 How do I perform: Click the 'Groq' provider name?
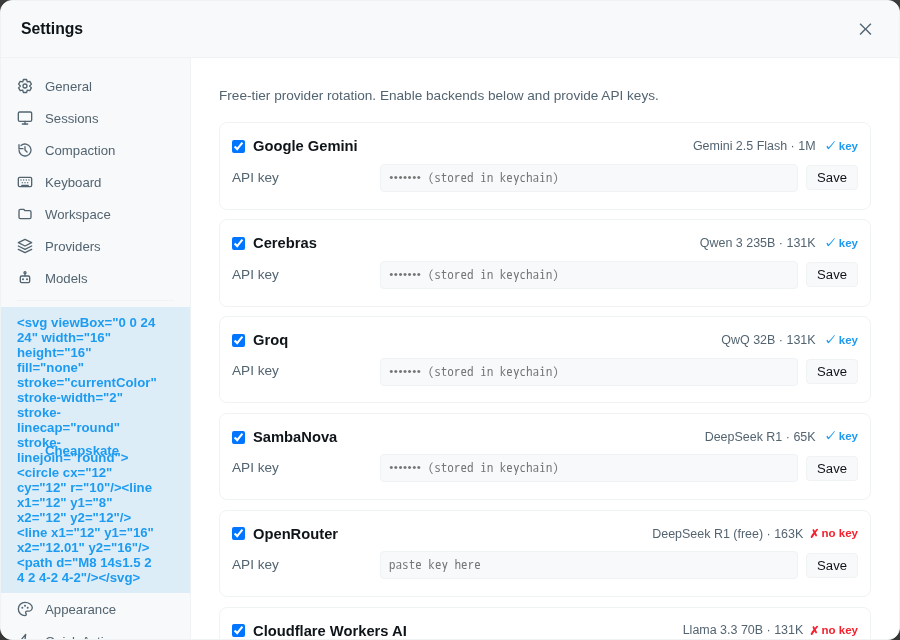point(270,340)
